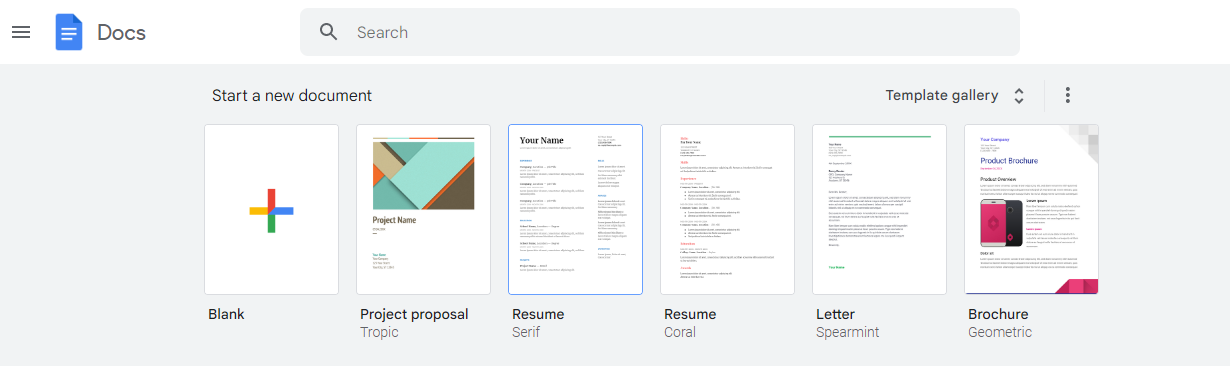This screenshot has height=370, width=1230.
Task: Click the magnifying glass search icon
Action: [x=329, y=32]
